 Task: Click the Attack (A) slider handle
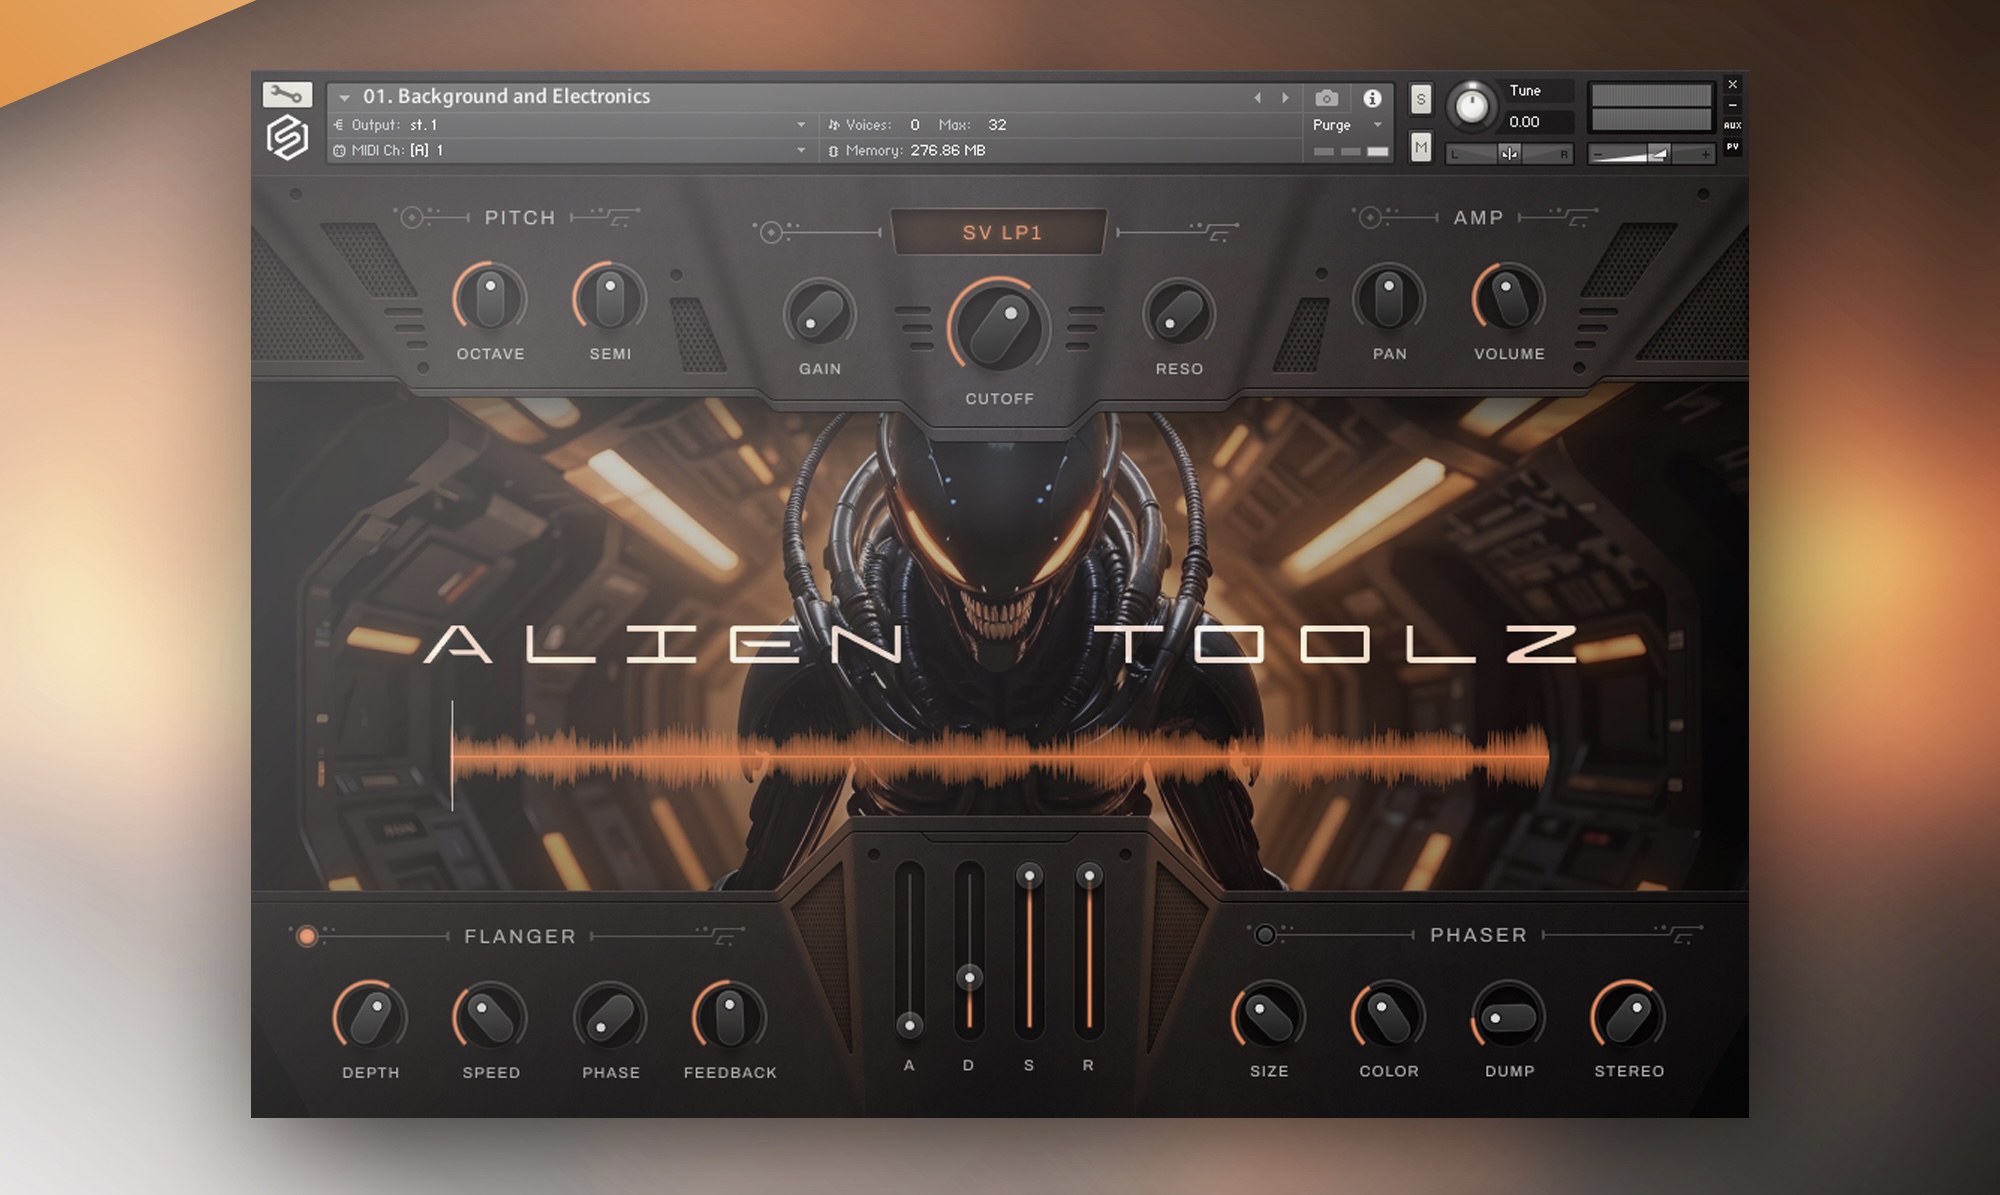click(909, 1025)
